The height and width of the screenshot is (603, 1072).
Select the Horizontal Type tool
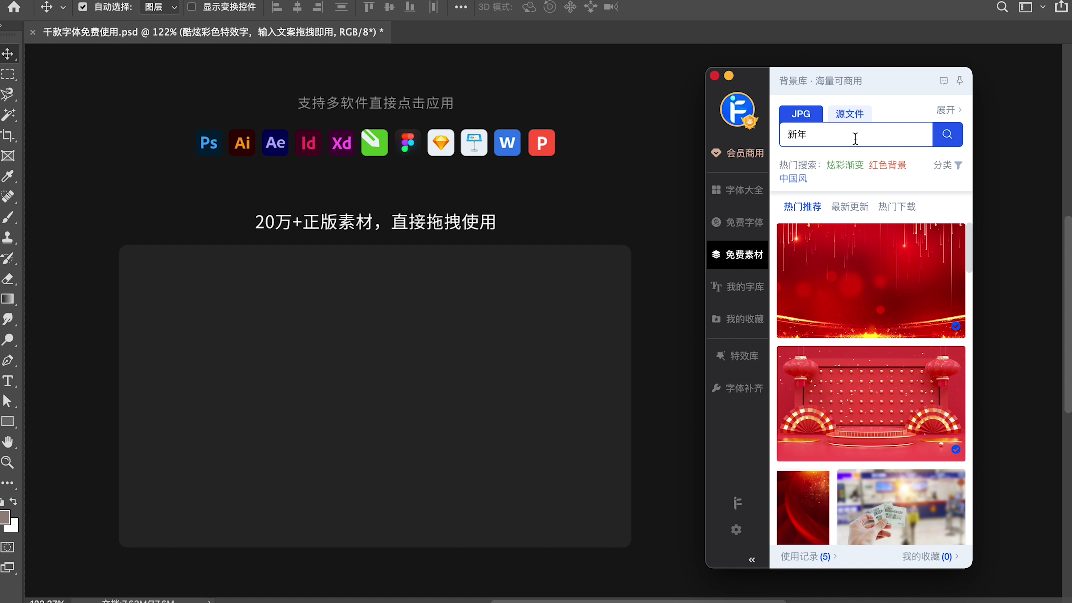(8, 381)
